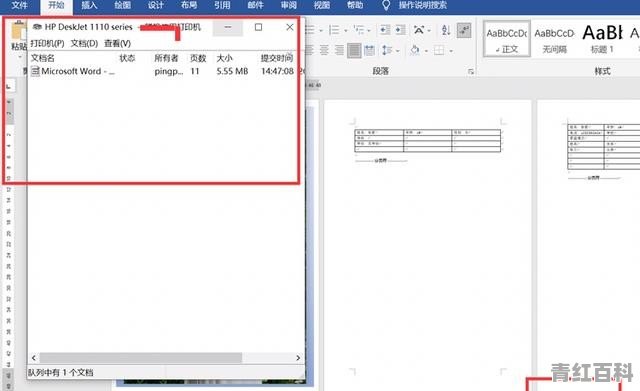The height and width of the screenshot is (391, 640).
Task: Toggle Justify alignment button
Action: click(x=354, y=50)
